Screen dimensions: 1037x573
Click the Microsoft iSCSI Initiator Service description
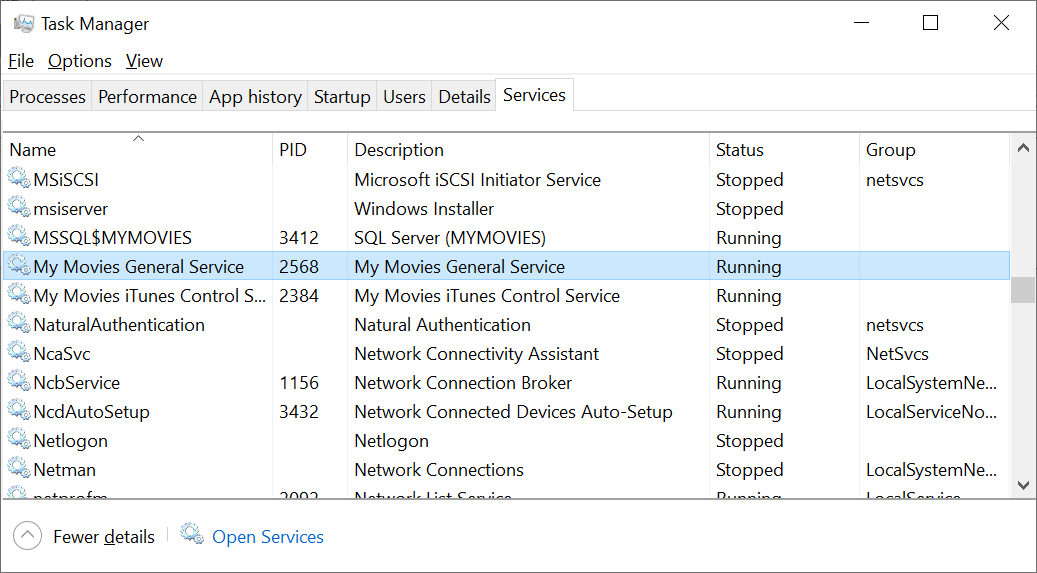477,180
